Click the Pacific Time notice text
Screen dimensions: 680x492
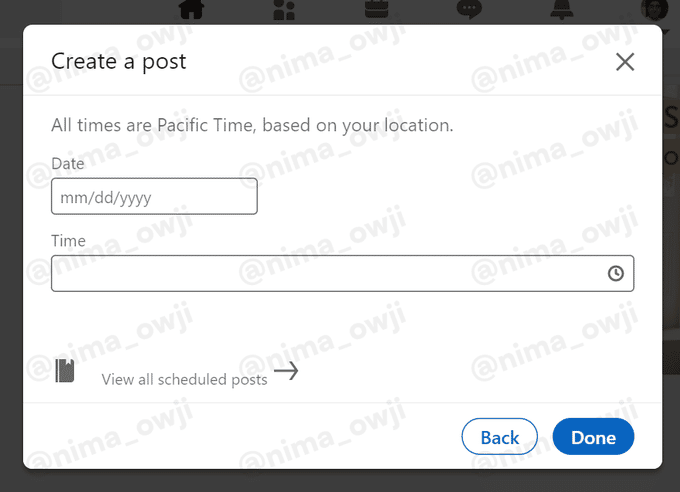252,126
